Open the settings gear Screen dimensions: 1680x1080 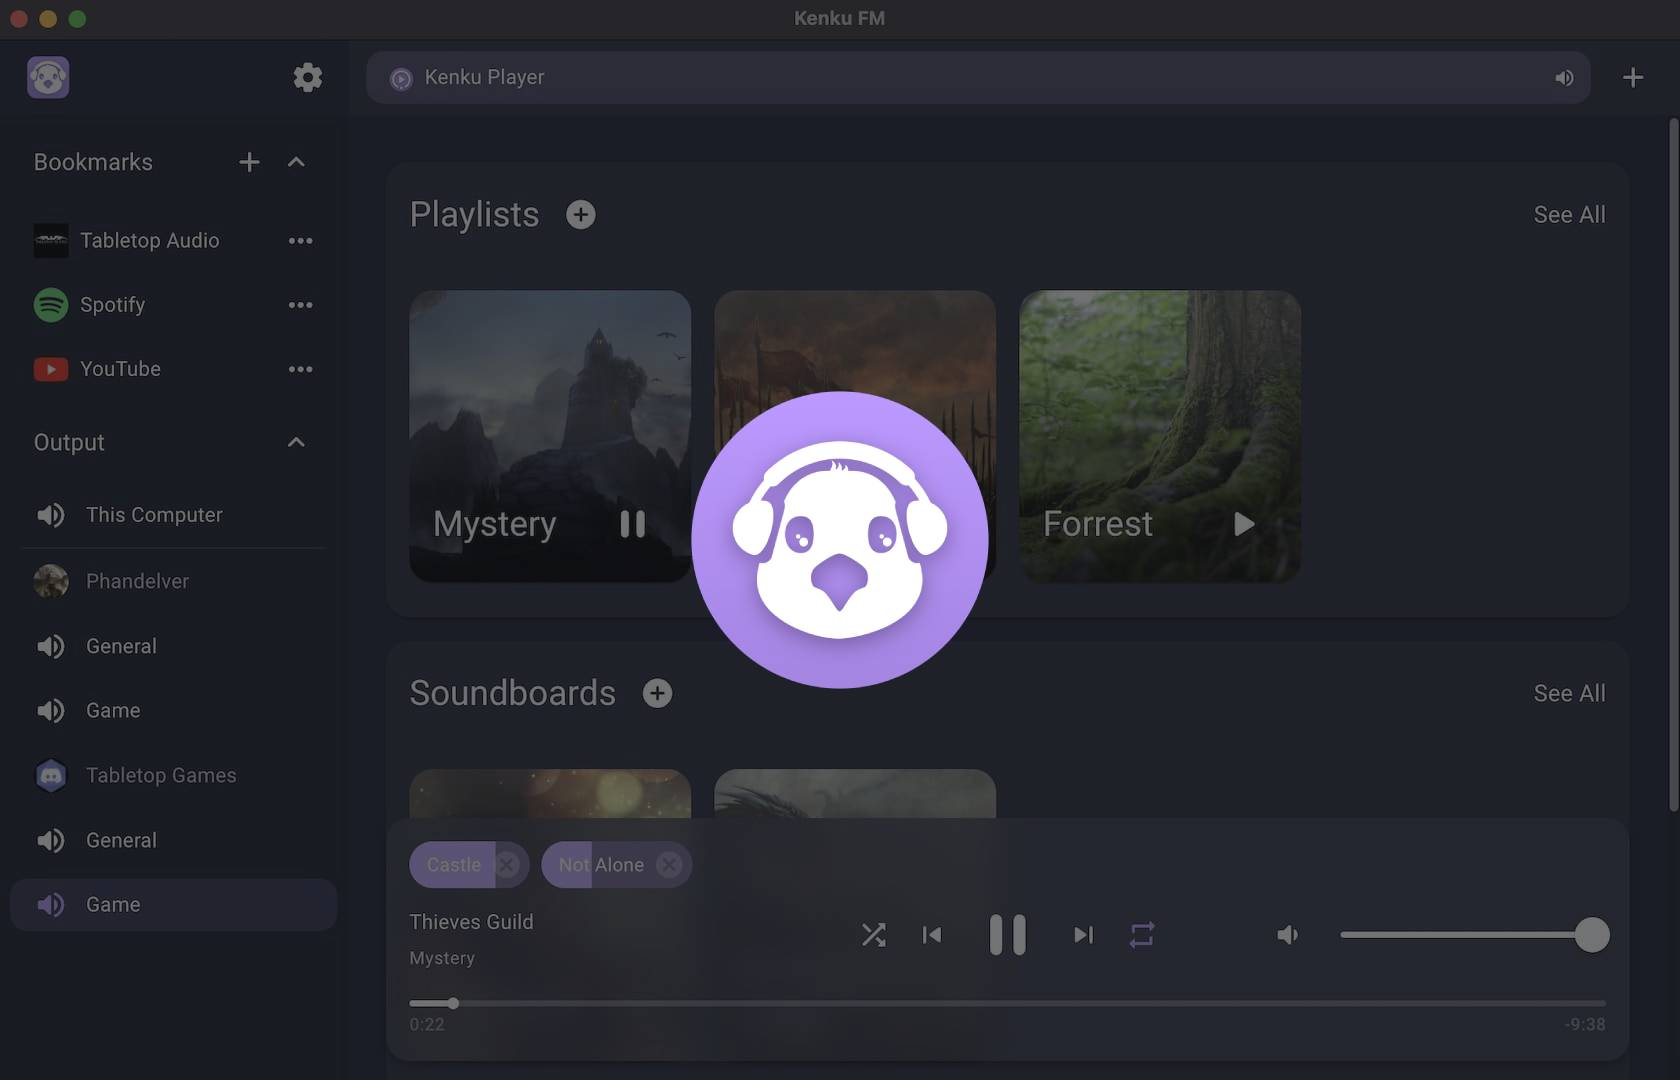tap(307, 77)
